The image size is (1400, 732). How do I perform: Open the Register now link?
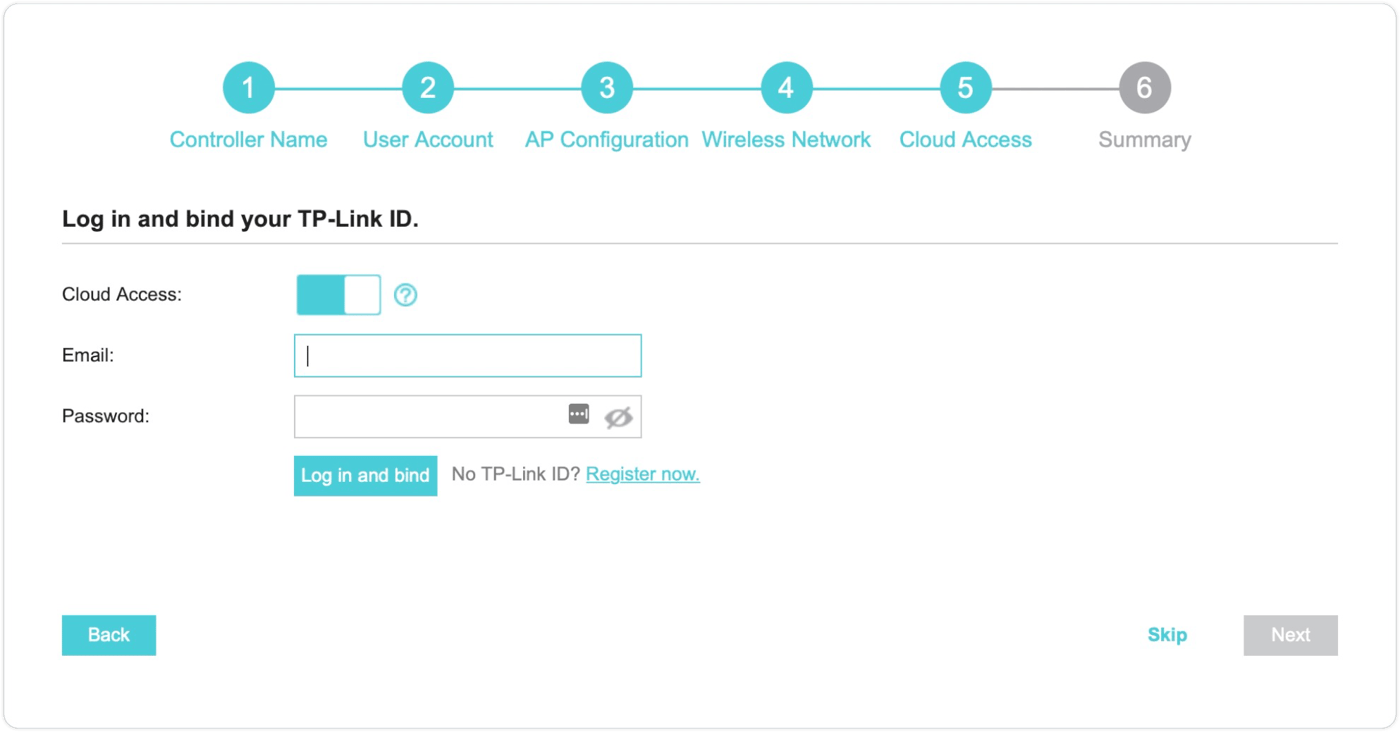[642, 474]
